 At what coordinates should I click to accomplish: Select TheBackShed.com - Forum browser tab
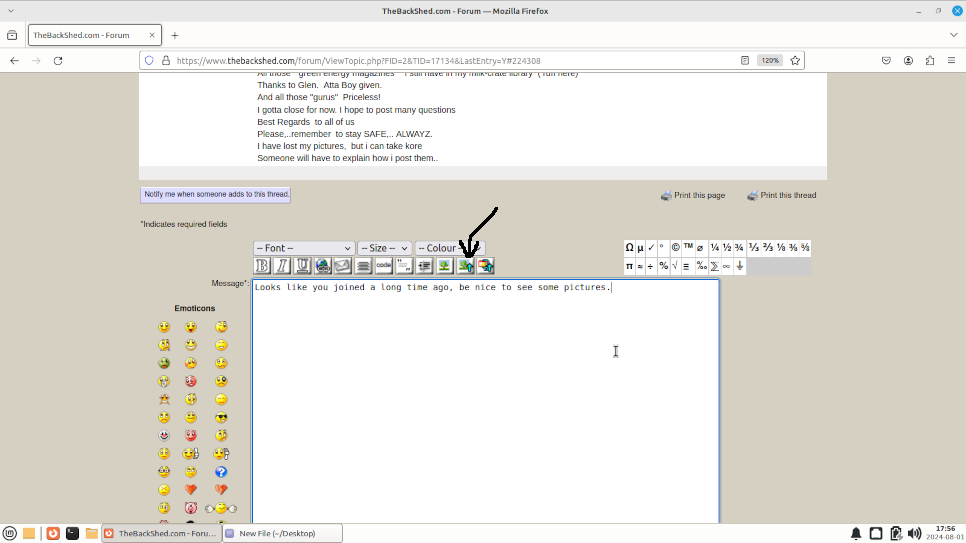[x=82, y=35]
